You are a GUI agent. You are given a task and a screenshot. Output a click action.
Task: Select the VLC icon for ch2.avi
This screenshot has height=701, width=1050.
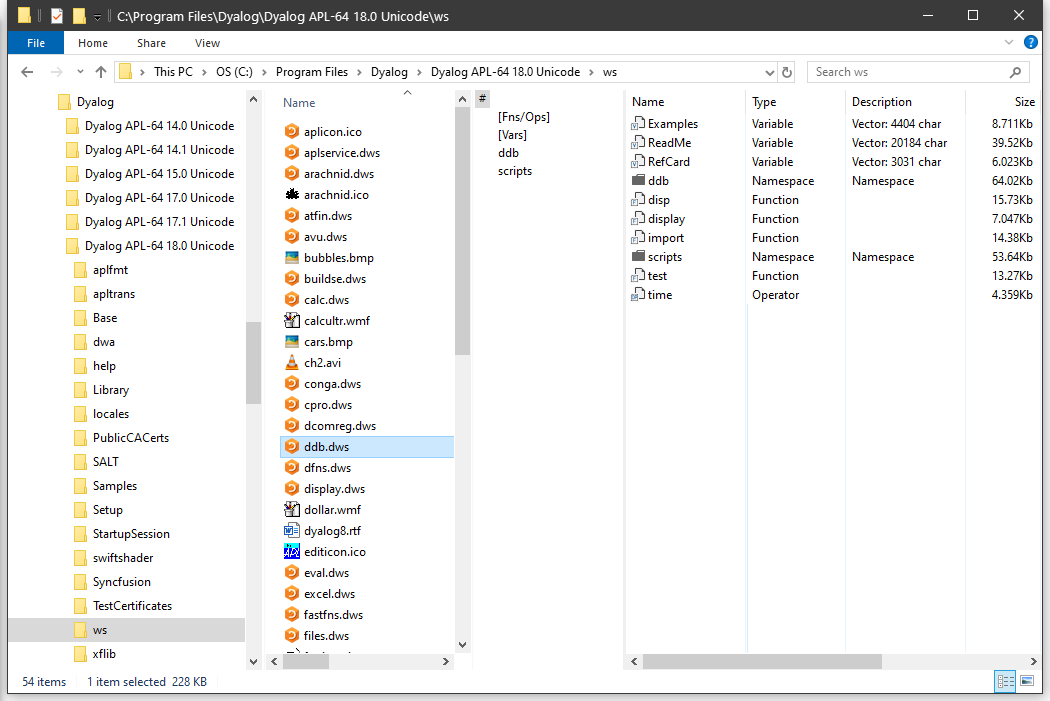tap(292, 363)
